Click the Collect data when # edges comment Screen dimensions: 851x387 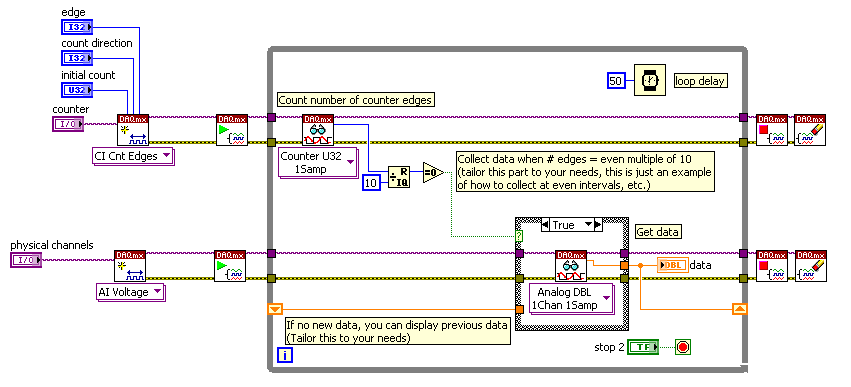point(585,172)
